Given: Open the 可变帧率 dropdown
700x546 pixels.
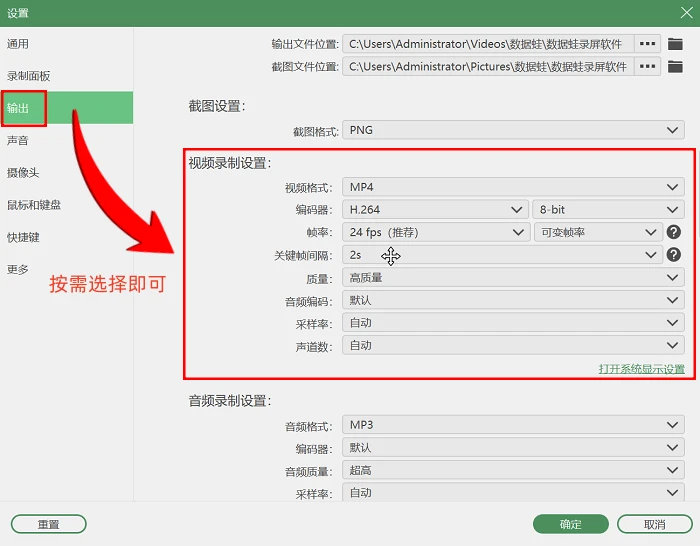Looking at the screenshot, I should click(x=598, y=232).
